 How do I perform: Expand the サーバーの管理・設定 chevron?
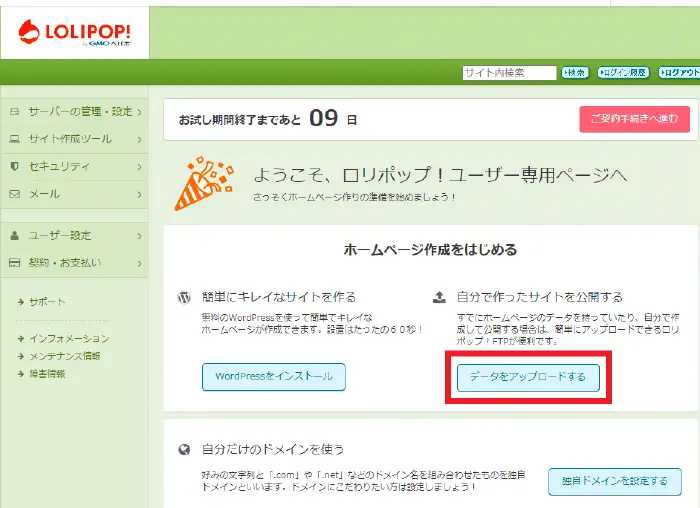(x=139, y=112)
